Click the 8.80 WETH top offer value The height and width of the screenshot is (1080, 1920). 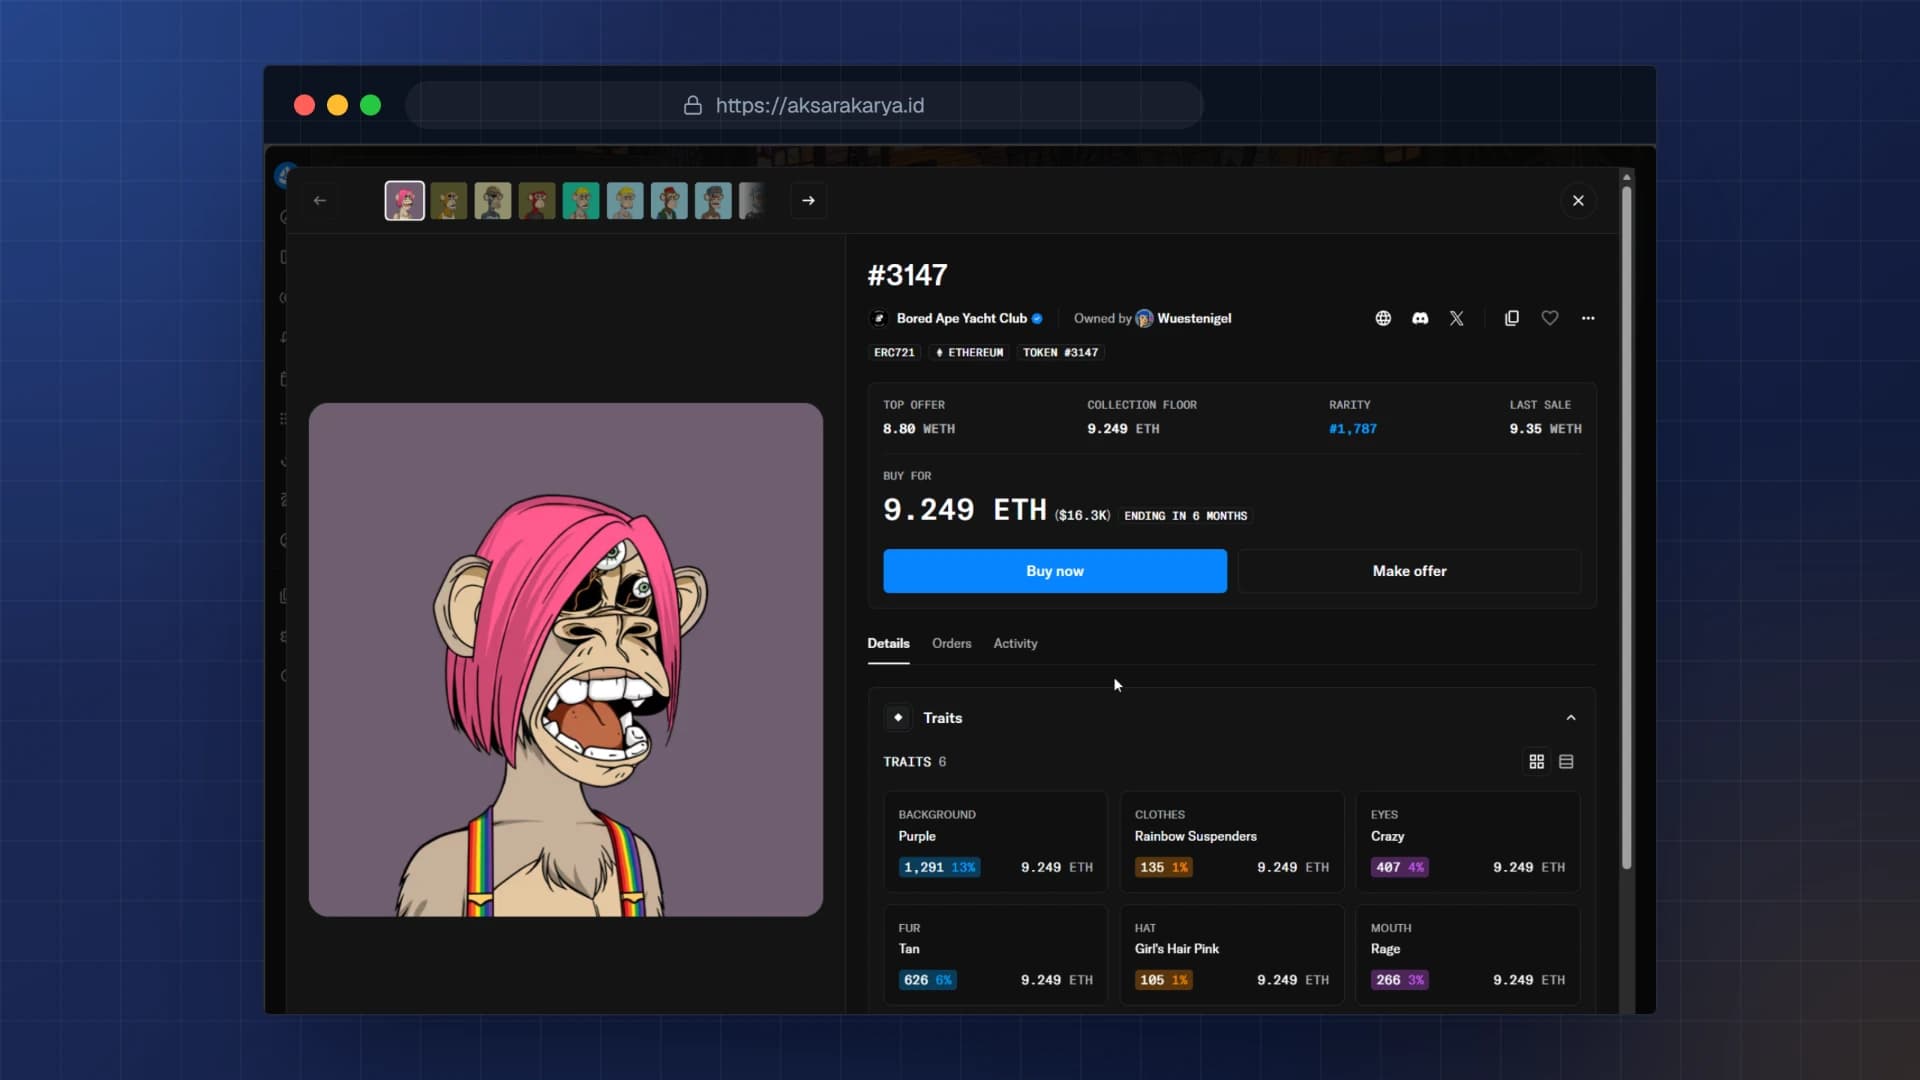point(918,429)
